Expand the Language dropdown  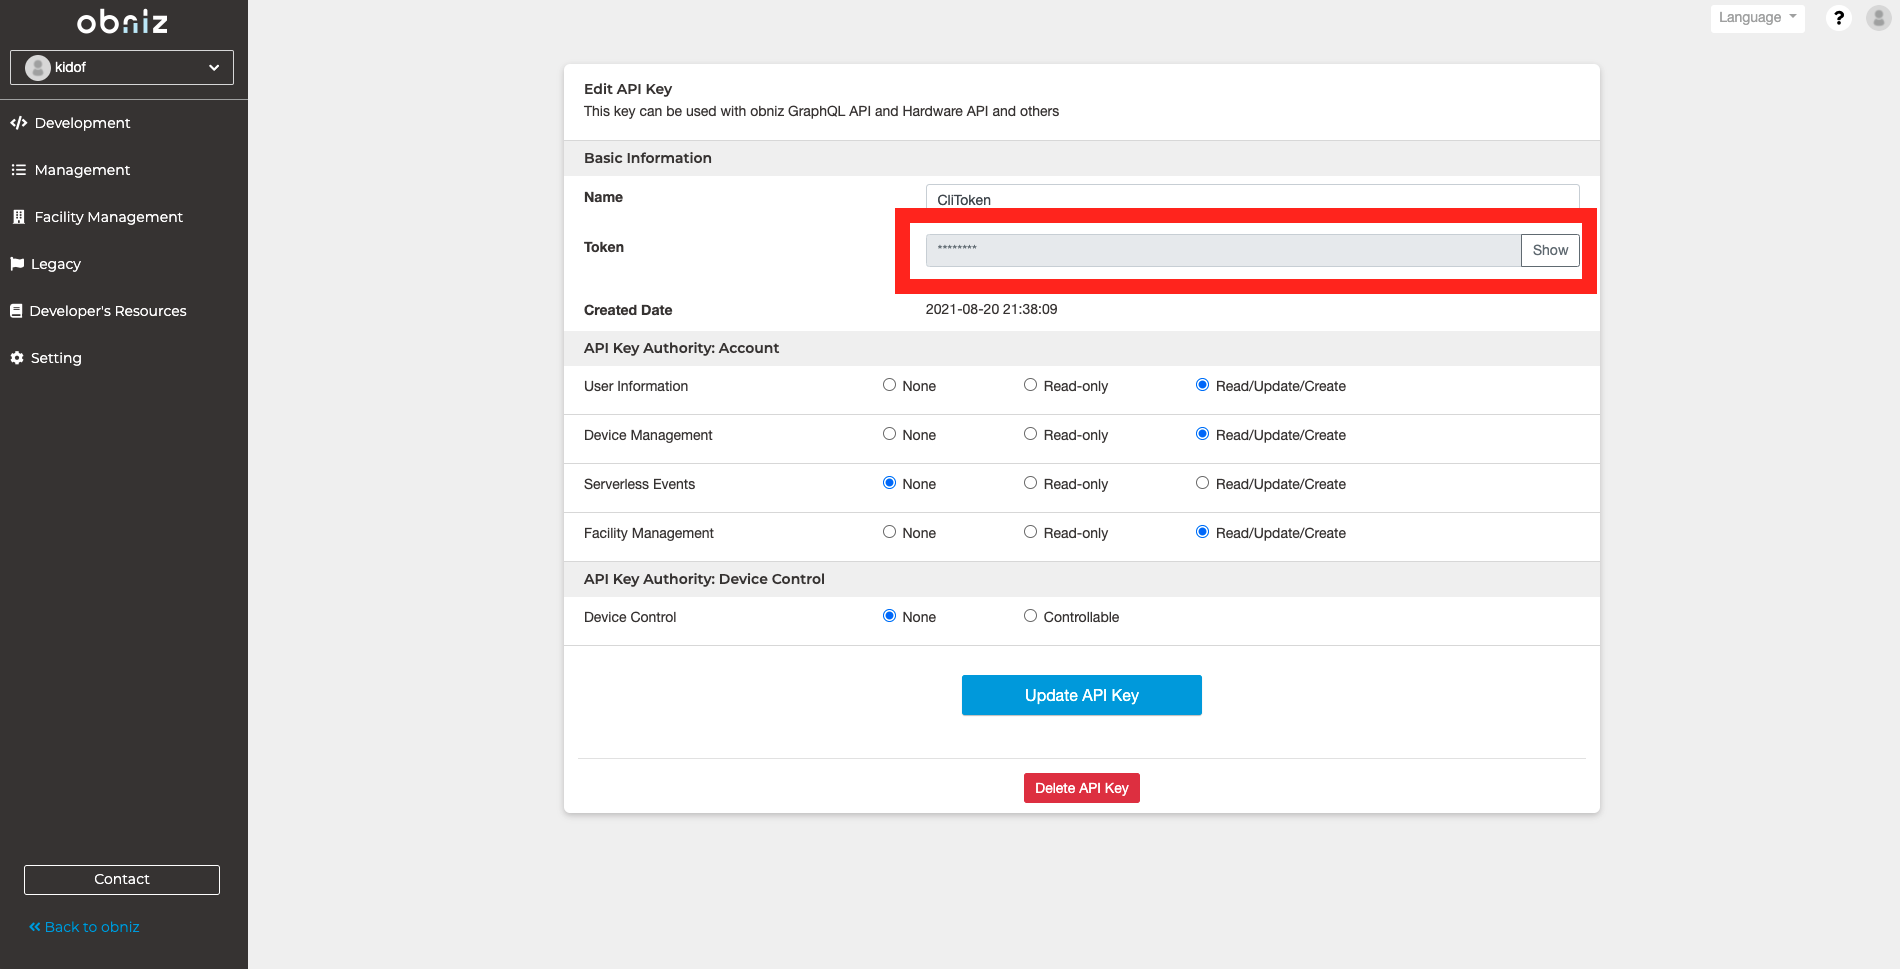coord(1757,18)
